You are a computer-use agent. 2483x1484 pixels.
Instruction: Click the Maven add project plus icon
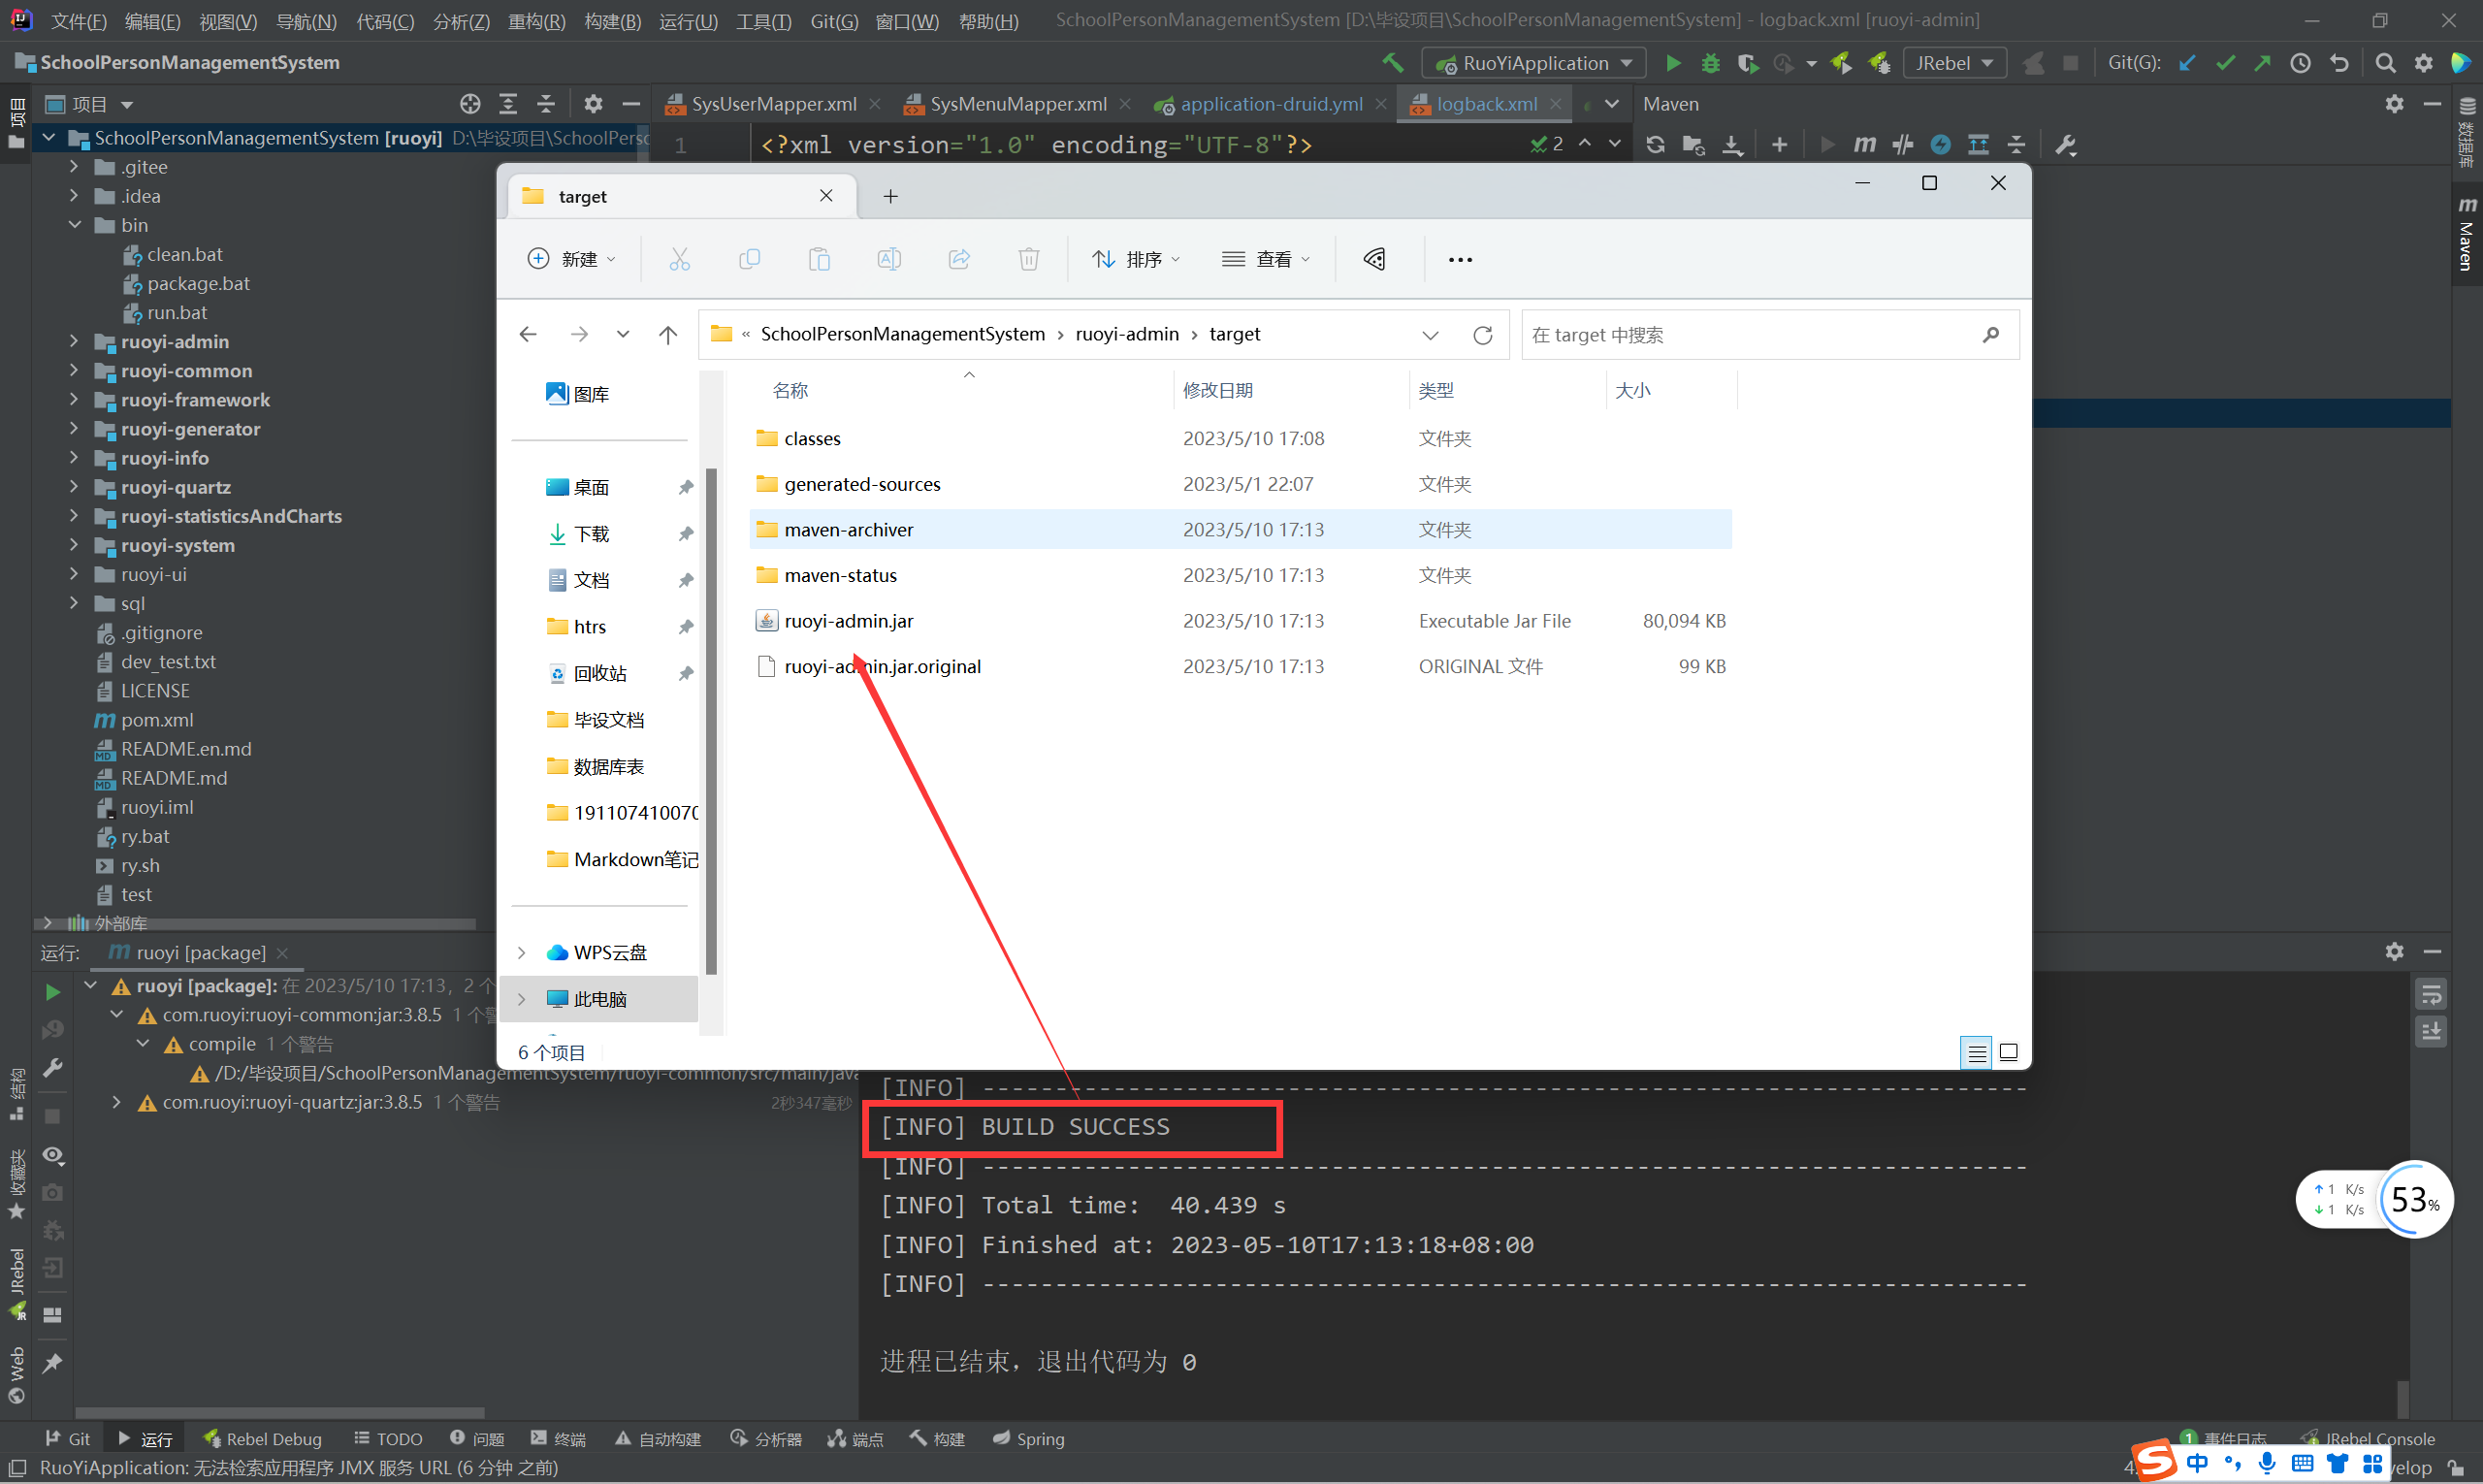[x=1779, y=145]
